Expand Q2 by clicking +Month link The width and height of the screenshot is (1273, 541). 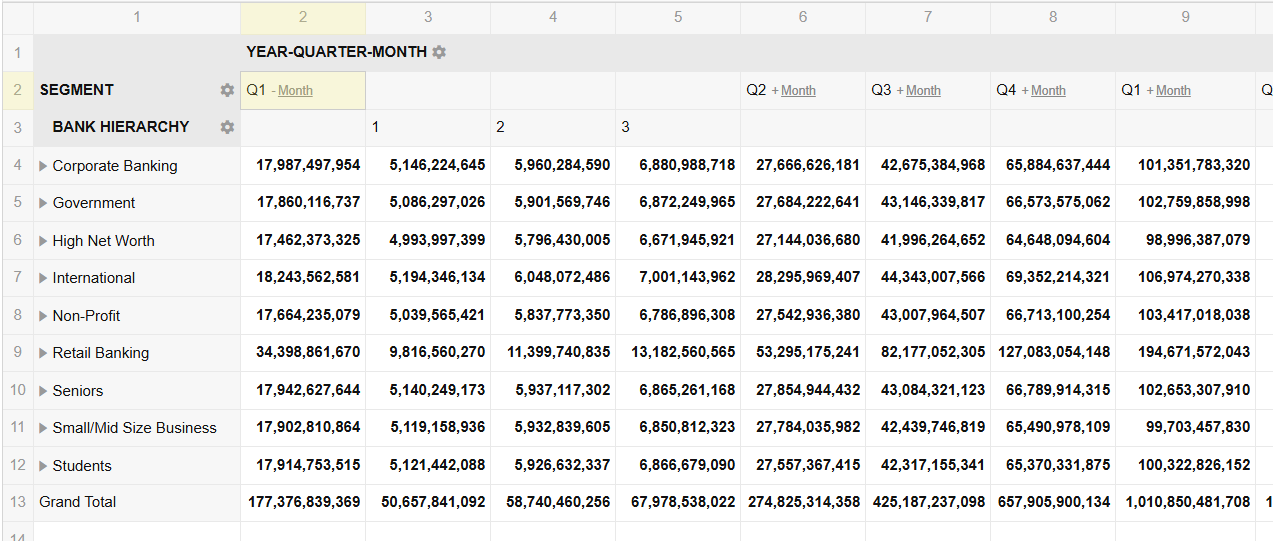pos(797,91)
